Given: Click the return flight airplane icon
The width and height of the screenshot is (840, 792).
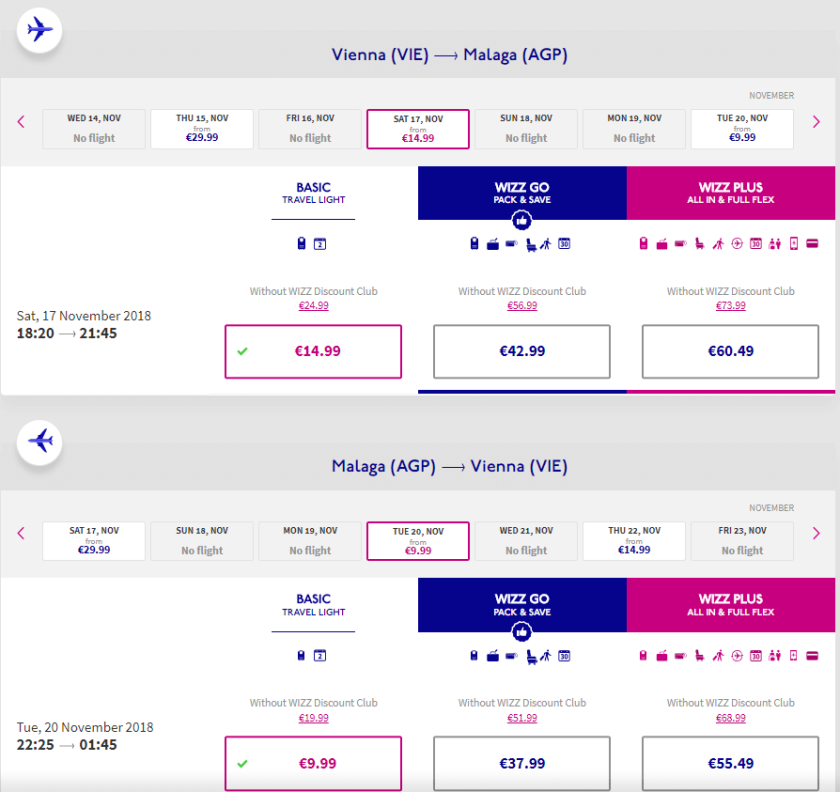Looking at the screenshot, I should point(40,440).
